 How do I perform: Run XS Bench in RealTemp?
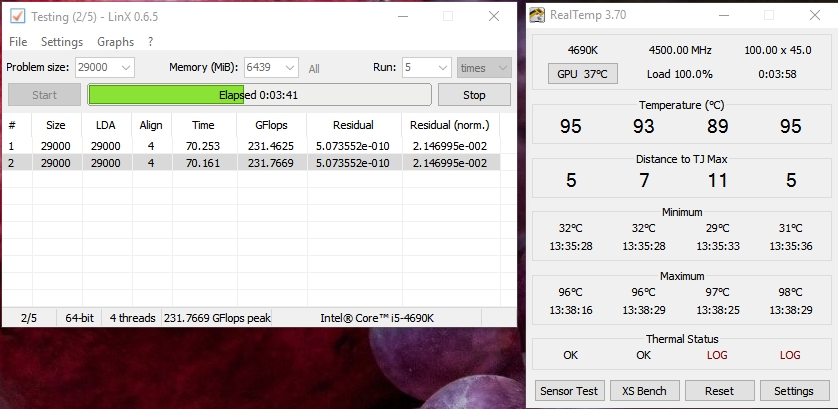click(x=645, y=391)
